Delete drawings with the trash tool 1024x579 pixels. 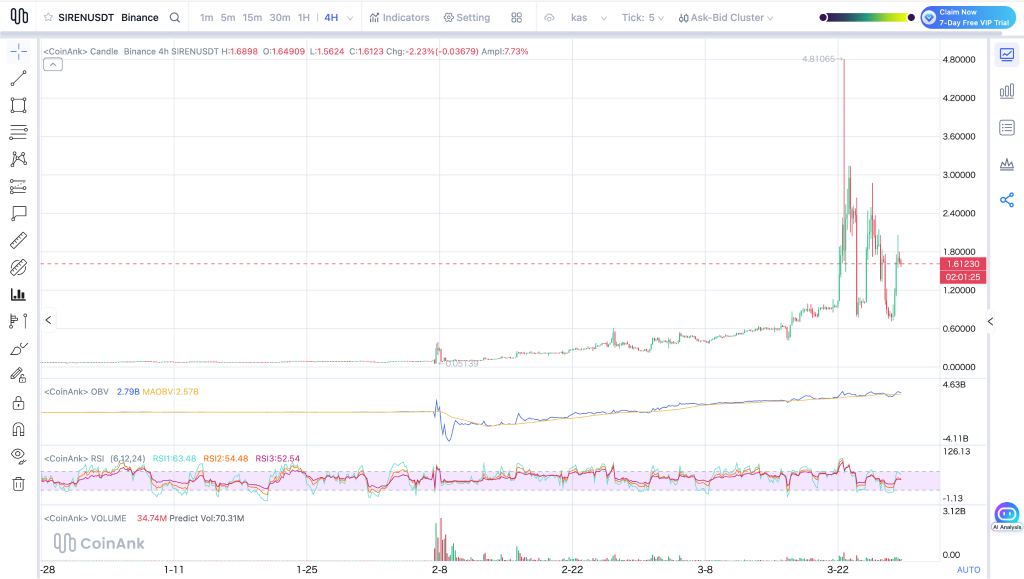(16, 482)
